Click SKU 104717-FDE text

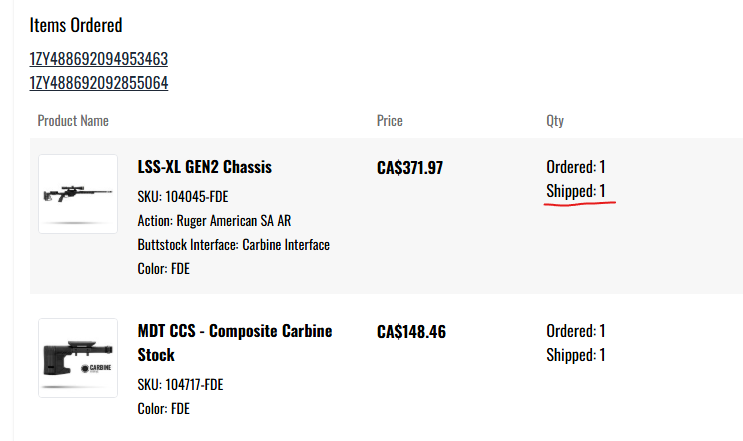pyautogui.click(x=180, y=385)
